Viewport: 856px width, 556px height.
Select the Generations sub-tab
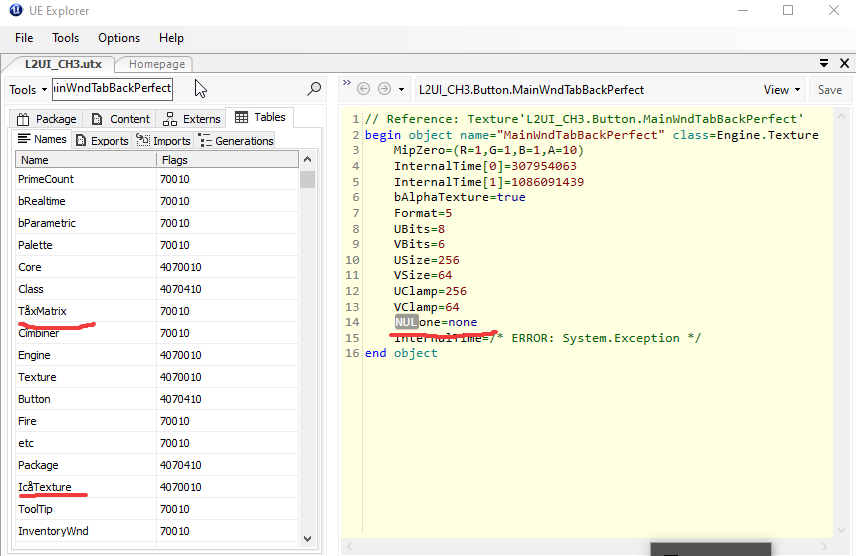(x=236, y=140)
